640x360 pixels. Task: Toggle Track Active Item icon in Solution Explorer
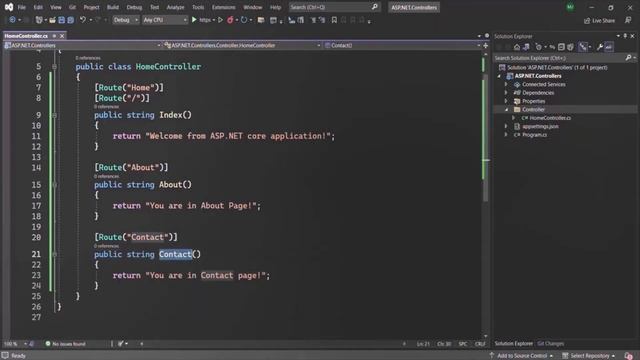click(x=583, y=47)
